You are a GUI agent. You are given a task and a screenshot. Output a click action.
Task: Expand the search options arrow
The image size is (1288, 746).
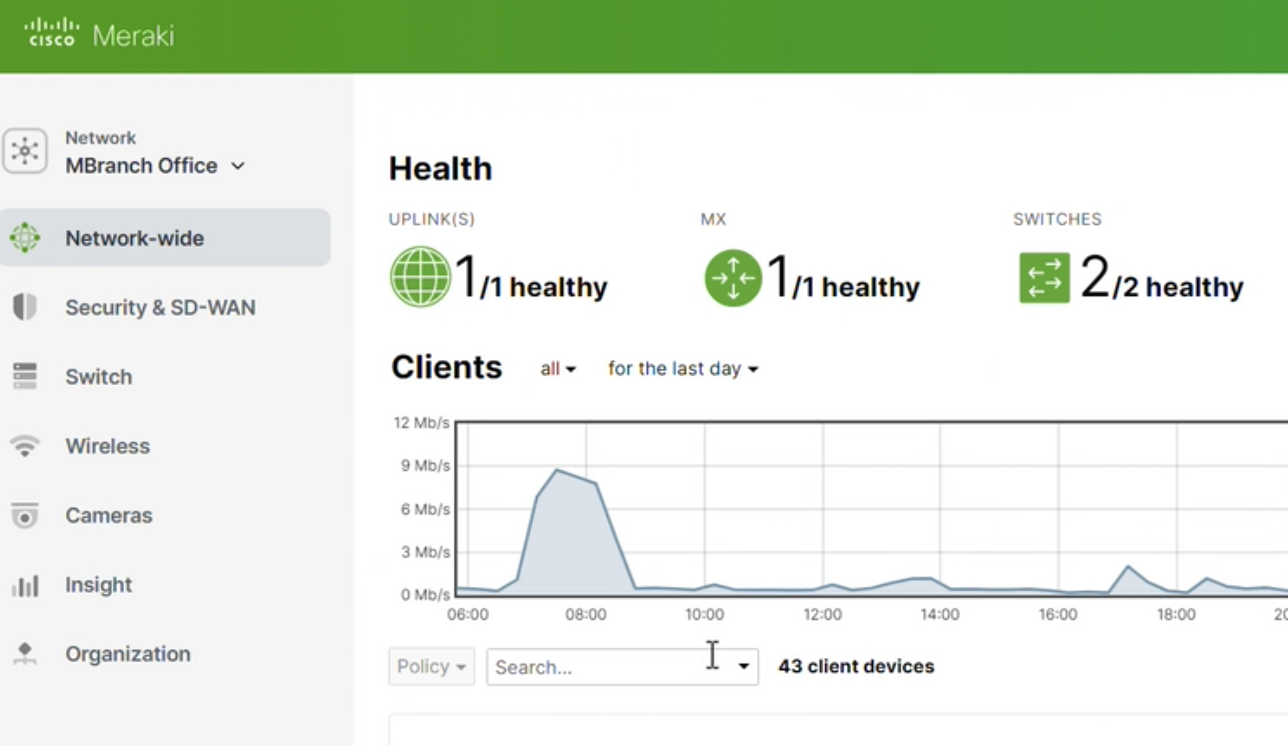click(x=744, y=666)
